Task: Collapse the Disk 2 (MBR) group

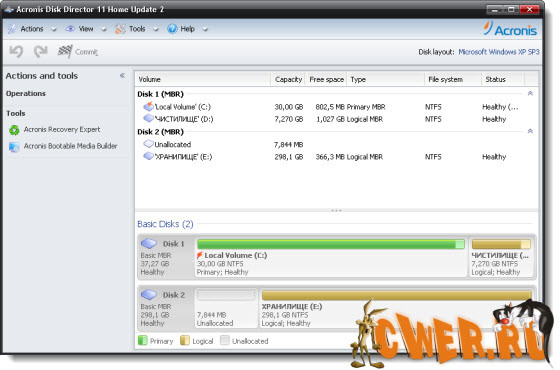Action: [530, 131]
